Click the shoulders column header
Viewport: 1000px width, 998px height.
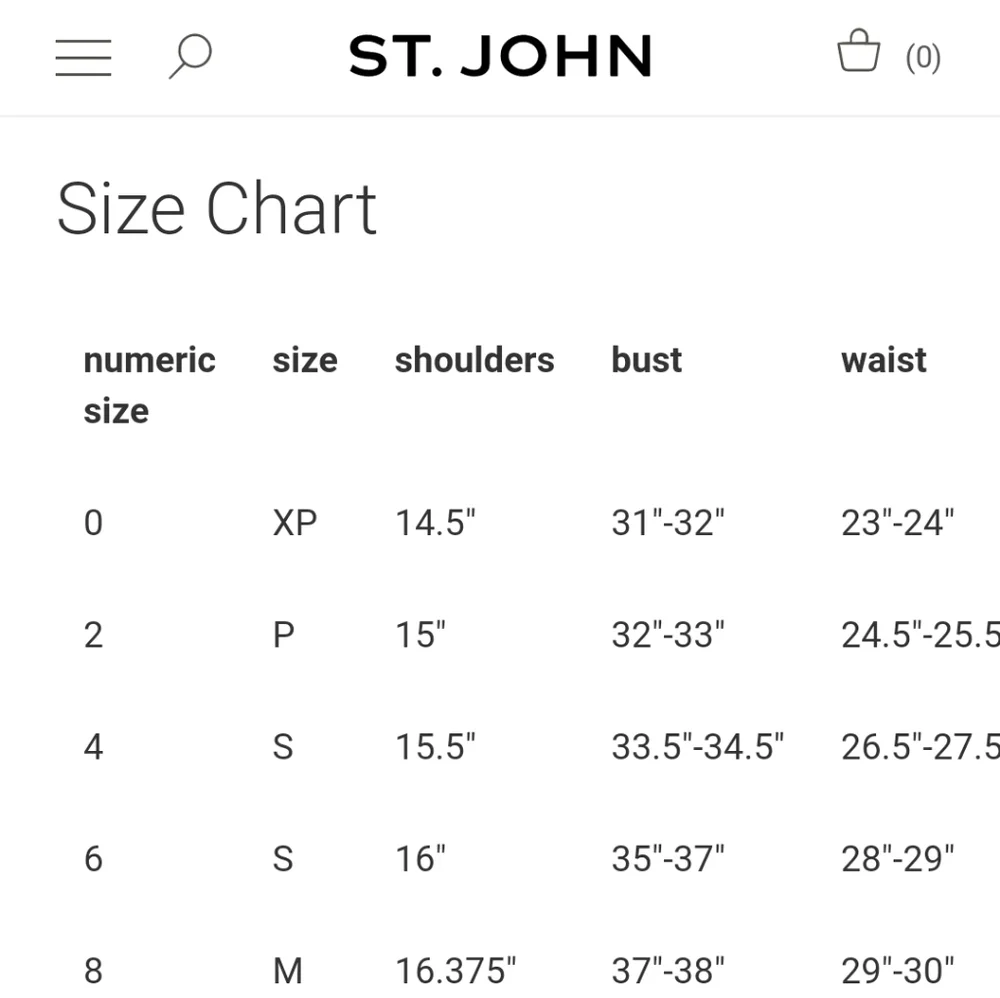click(x=474, y=360)
